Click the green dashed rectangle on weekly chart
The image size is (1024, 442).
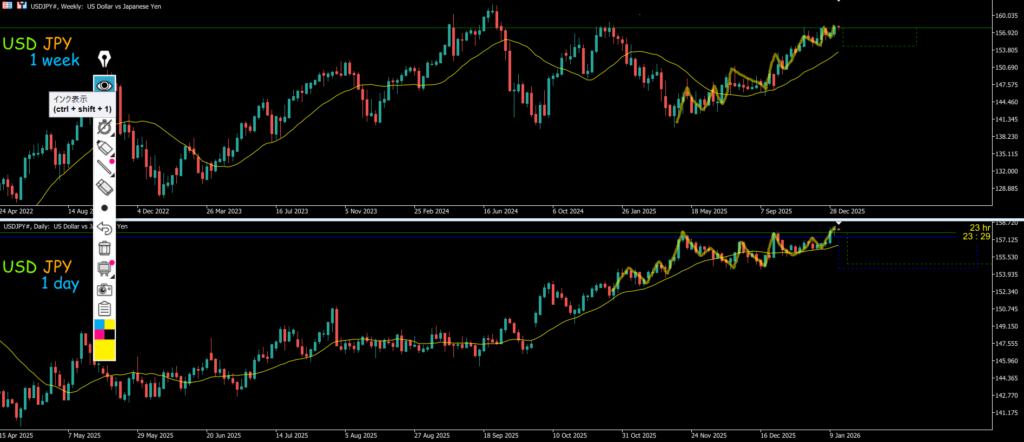[x=879, y=38]
